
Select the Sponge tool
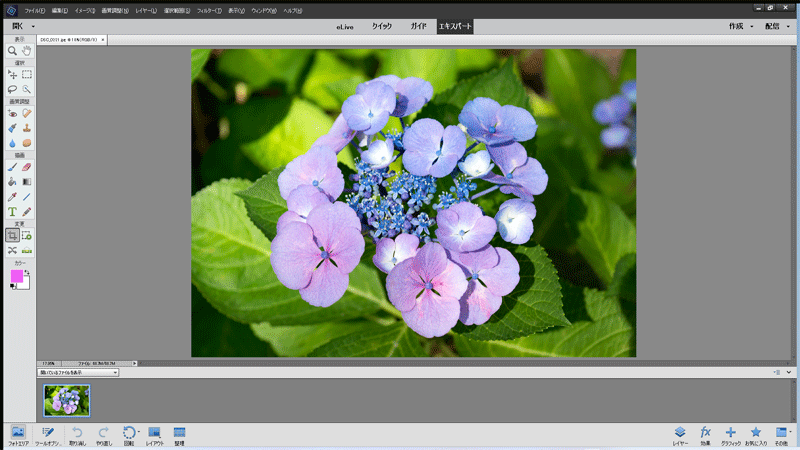[27, 143]
